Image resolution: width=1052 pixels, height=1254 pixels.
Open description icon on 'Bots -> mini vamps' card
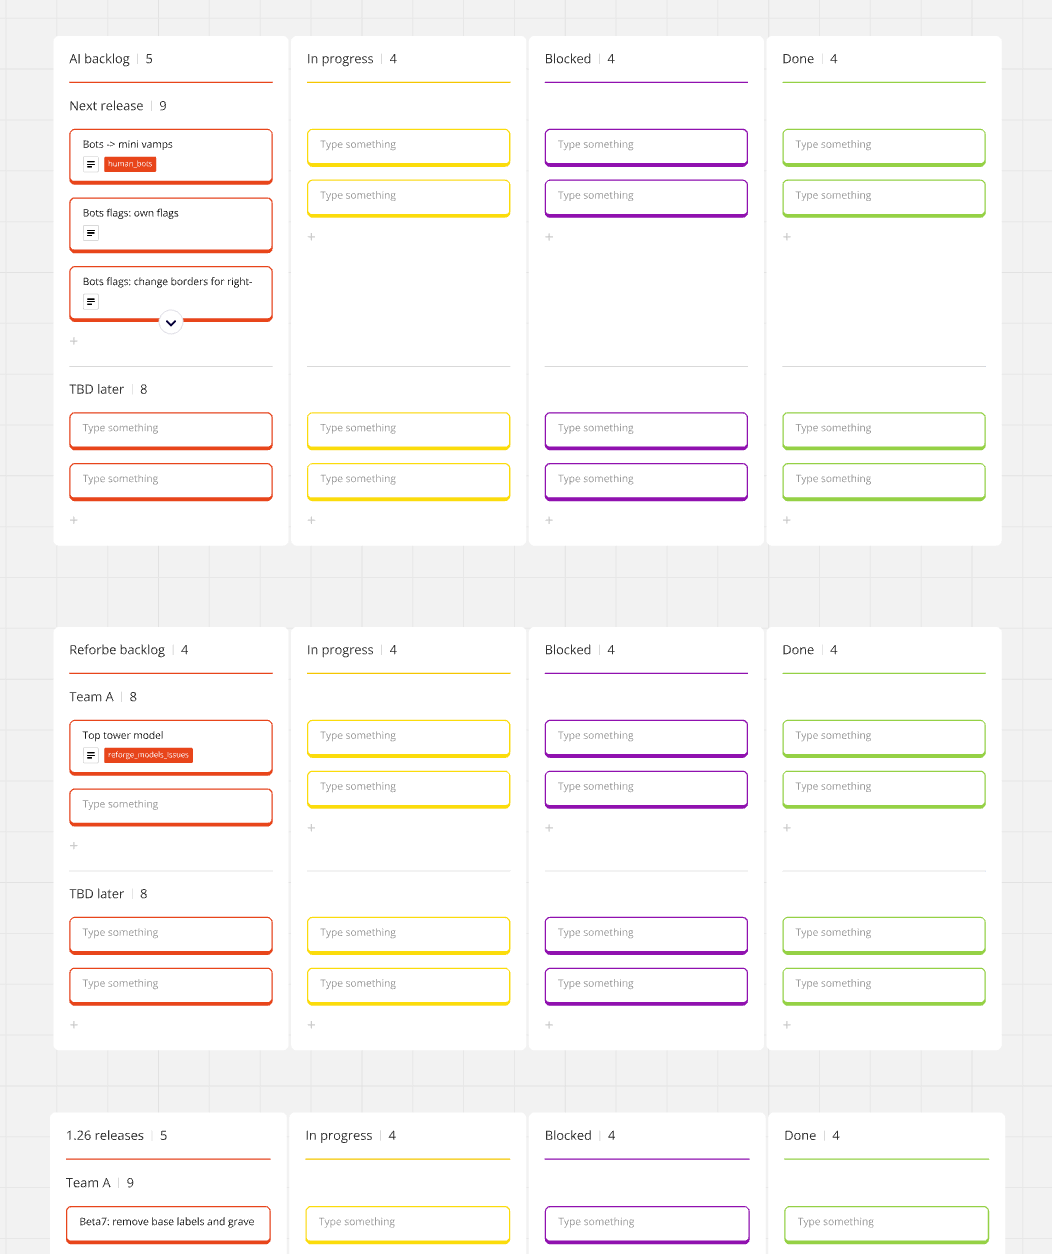[x=91, y=164]
